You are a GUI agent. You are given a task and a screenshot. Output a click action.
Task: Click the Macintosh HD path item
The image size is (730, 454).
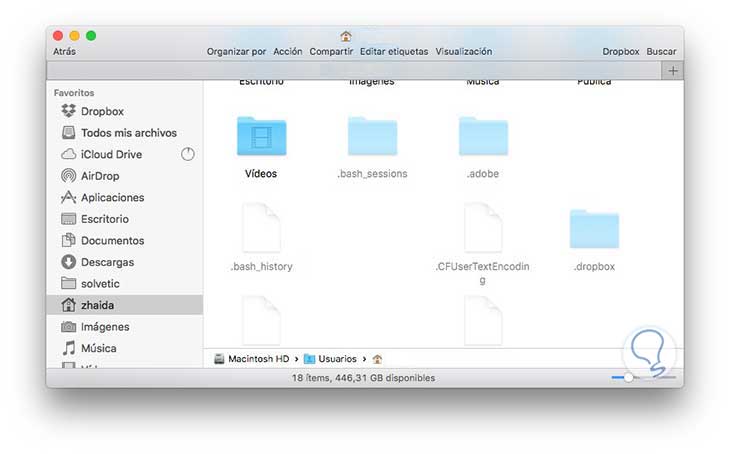(251, 359)
